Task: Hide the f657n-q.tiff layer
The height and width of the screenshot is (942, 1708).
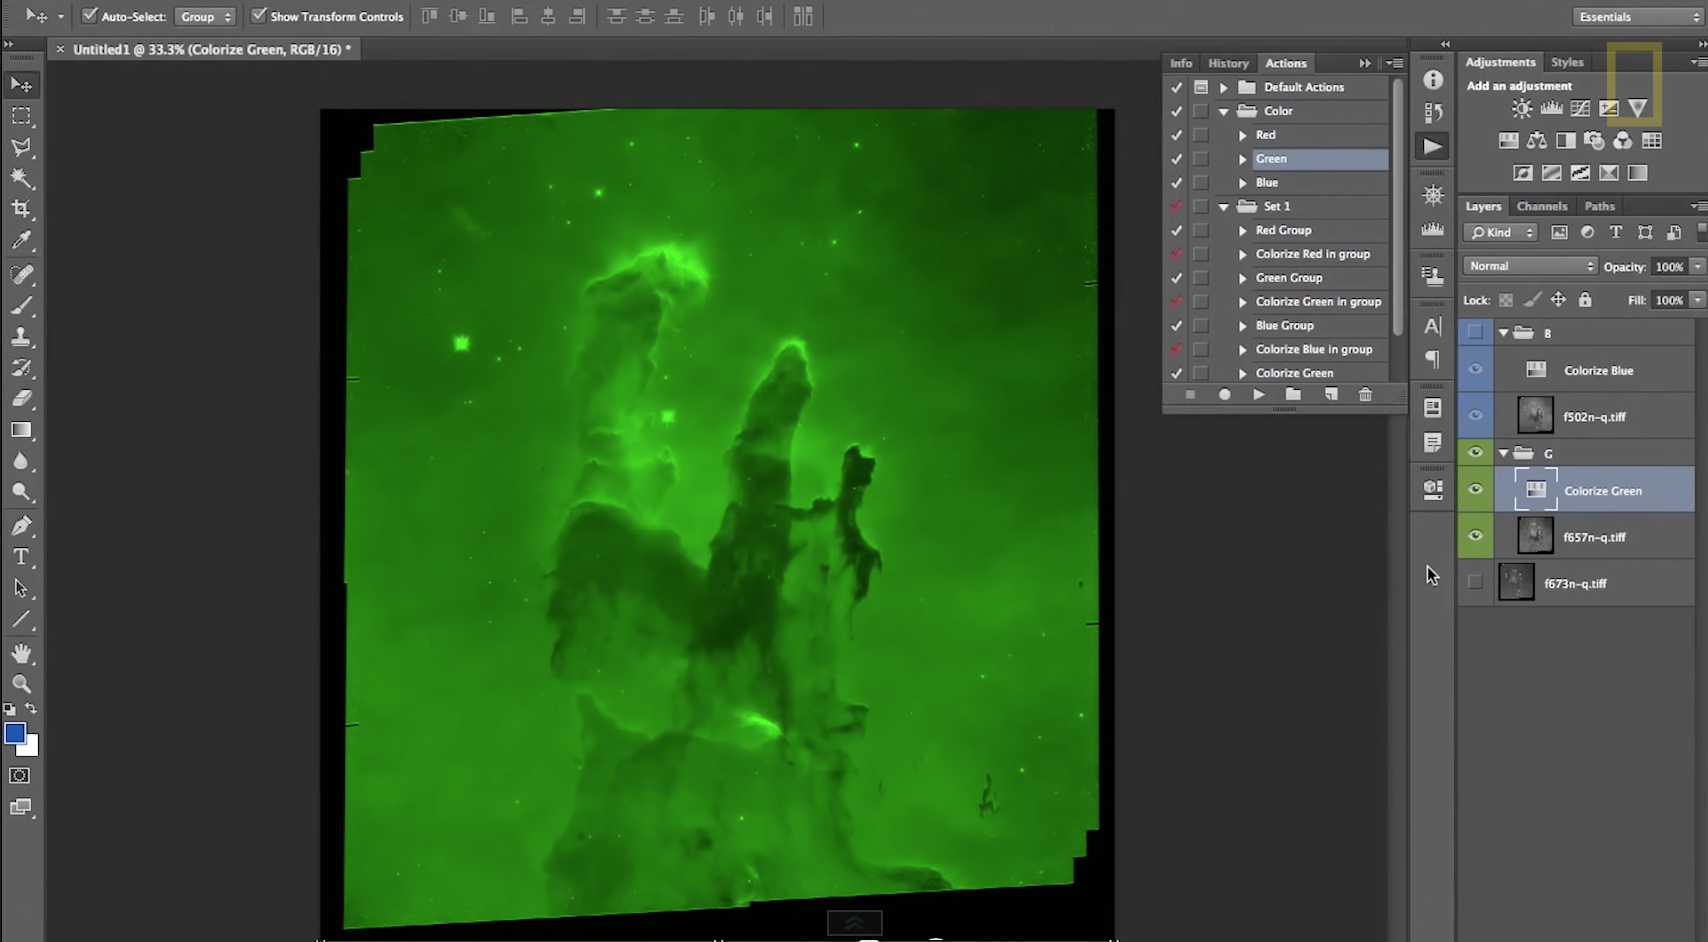Action: [1475, 536]
